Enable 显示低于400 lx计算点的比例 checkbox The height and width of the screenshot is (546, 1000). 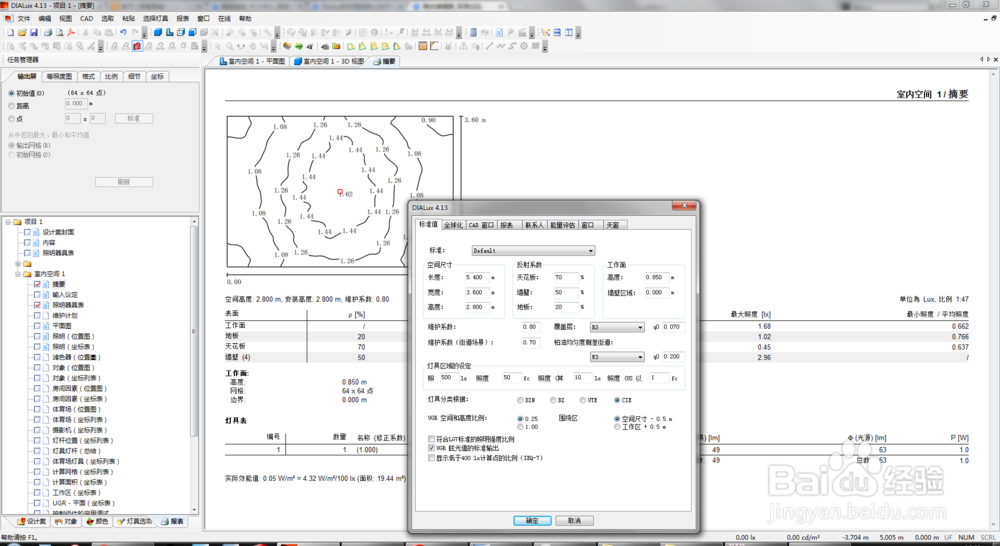pos(432,457)
